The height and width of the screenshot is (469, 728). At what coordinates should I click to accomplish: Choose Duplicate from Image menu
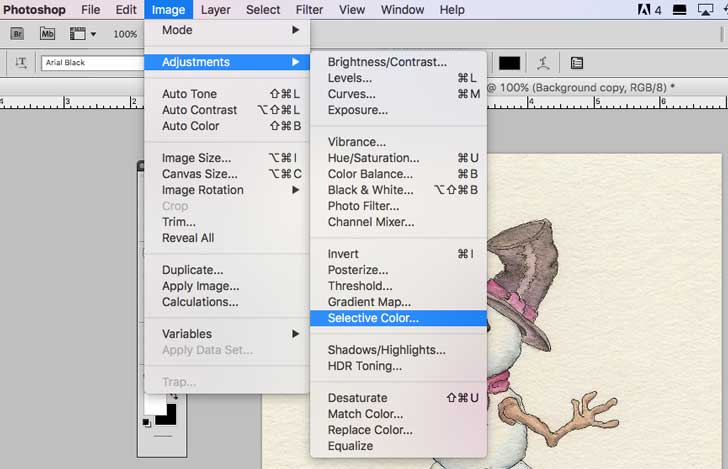(227, 270)
